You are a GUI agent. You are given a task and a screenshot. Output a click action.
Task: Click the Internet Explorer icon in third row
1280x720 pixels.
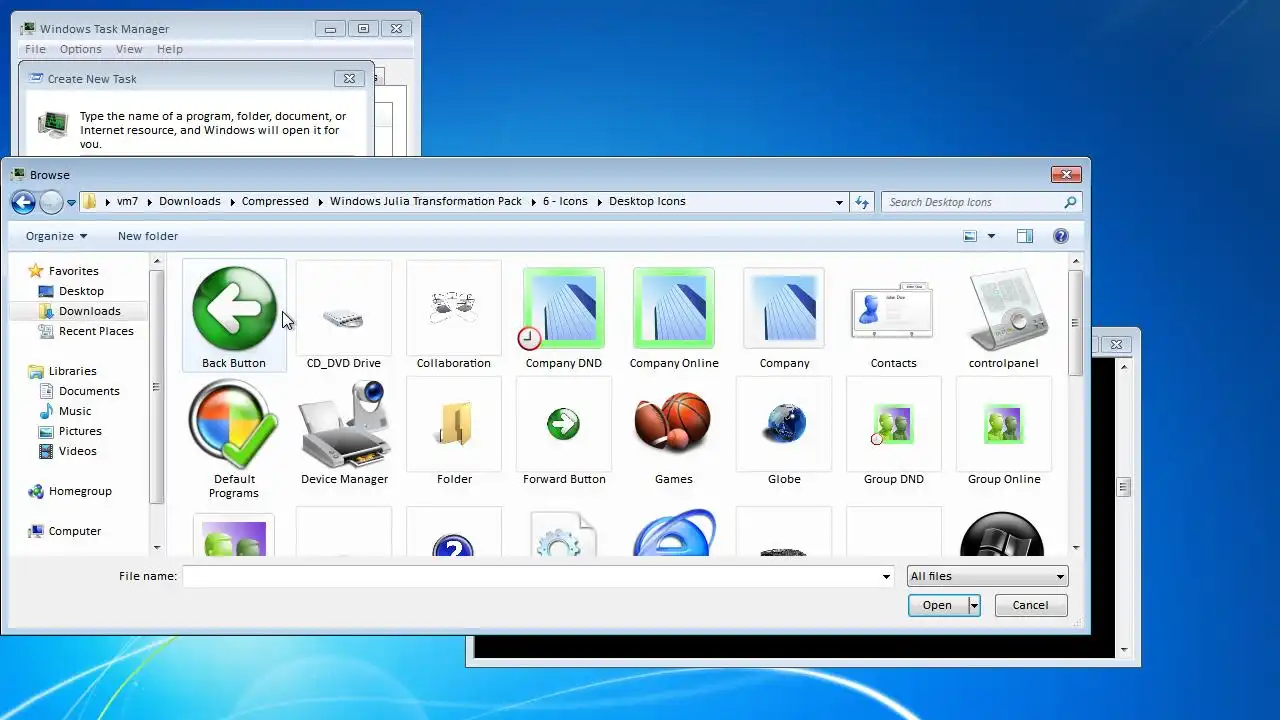(674, 533)
